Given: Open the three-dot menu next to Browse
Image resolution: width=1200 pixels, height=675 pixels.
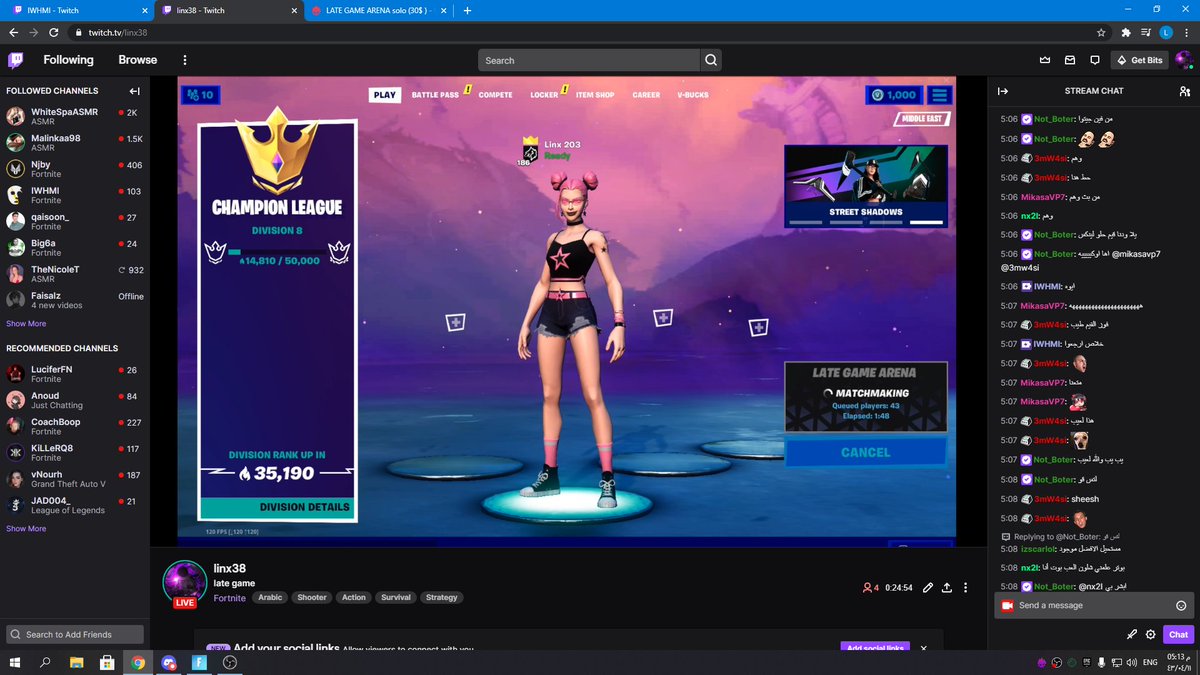Looking at the screenshot, I should click(184, 60).
